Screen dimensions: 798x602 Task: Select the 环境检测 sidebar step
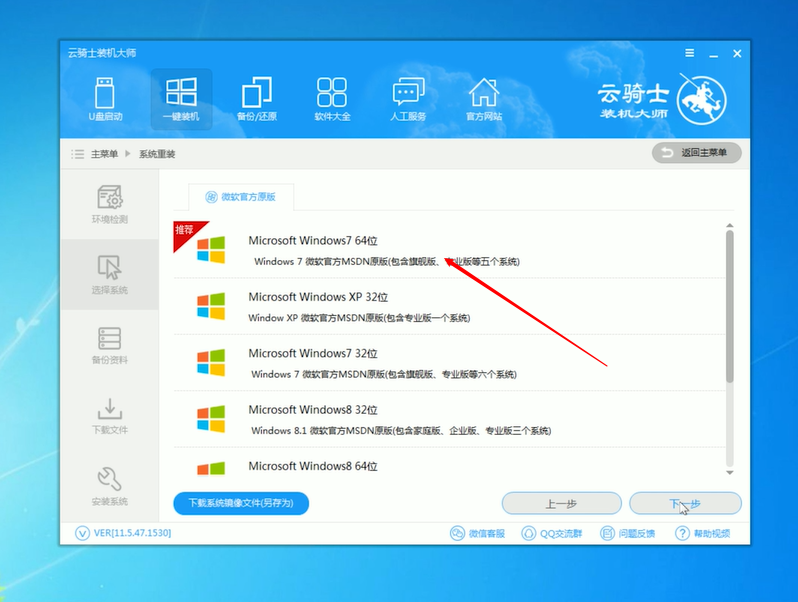[x=109, y=205]
